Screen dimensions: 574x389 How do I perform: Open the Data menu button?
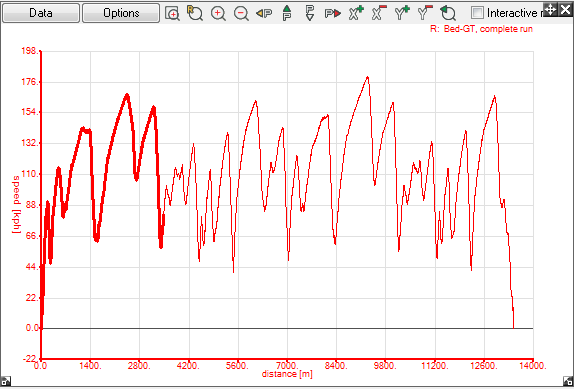tap(41, 13)
